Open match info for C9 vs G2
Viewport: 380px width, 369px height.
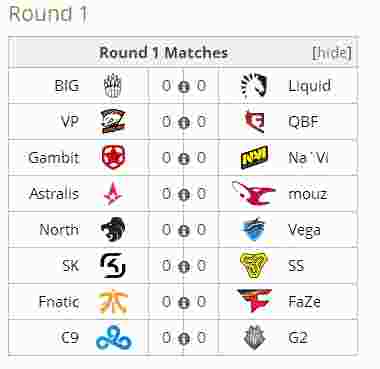(183, 339)
